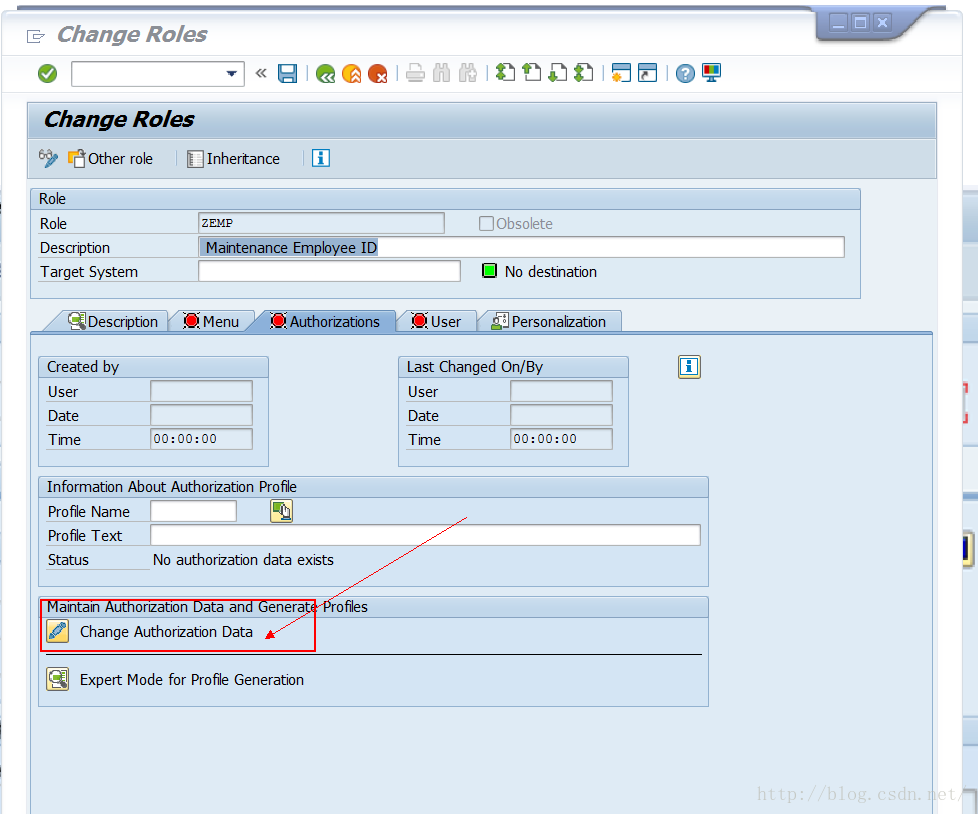
Task: Open Help with the question mark icon
Action: click(x=685, y=74)
